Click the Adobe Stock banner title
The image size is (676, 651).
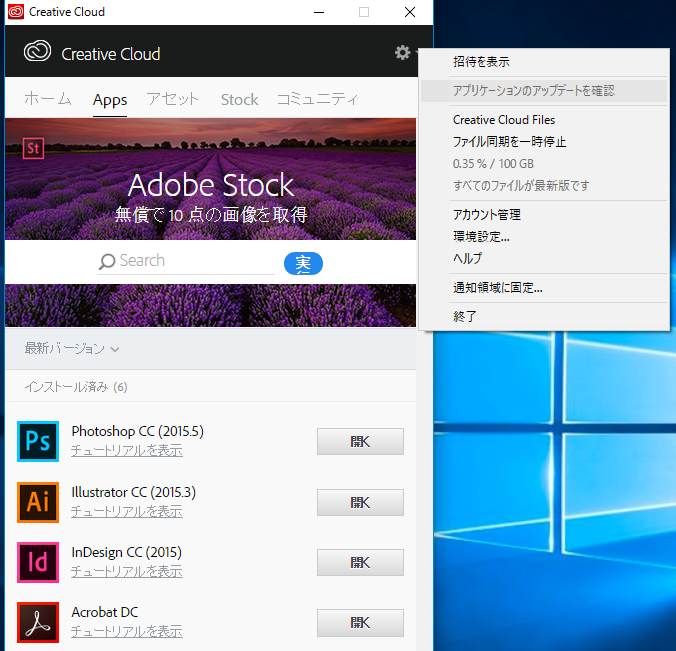tap(211, 185)
